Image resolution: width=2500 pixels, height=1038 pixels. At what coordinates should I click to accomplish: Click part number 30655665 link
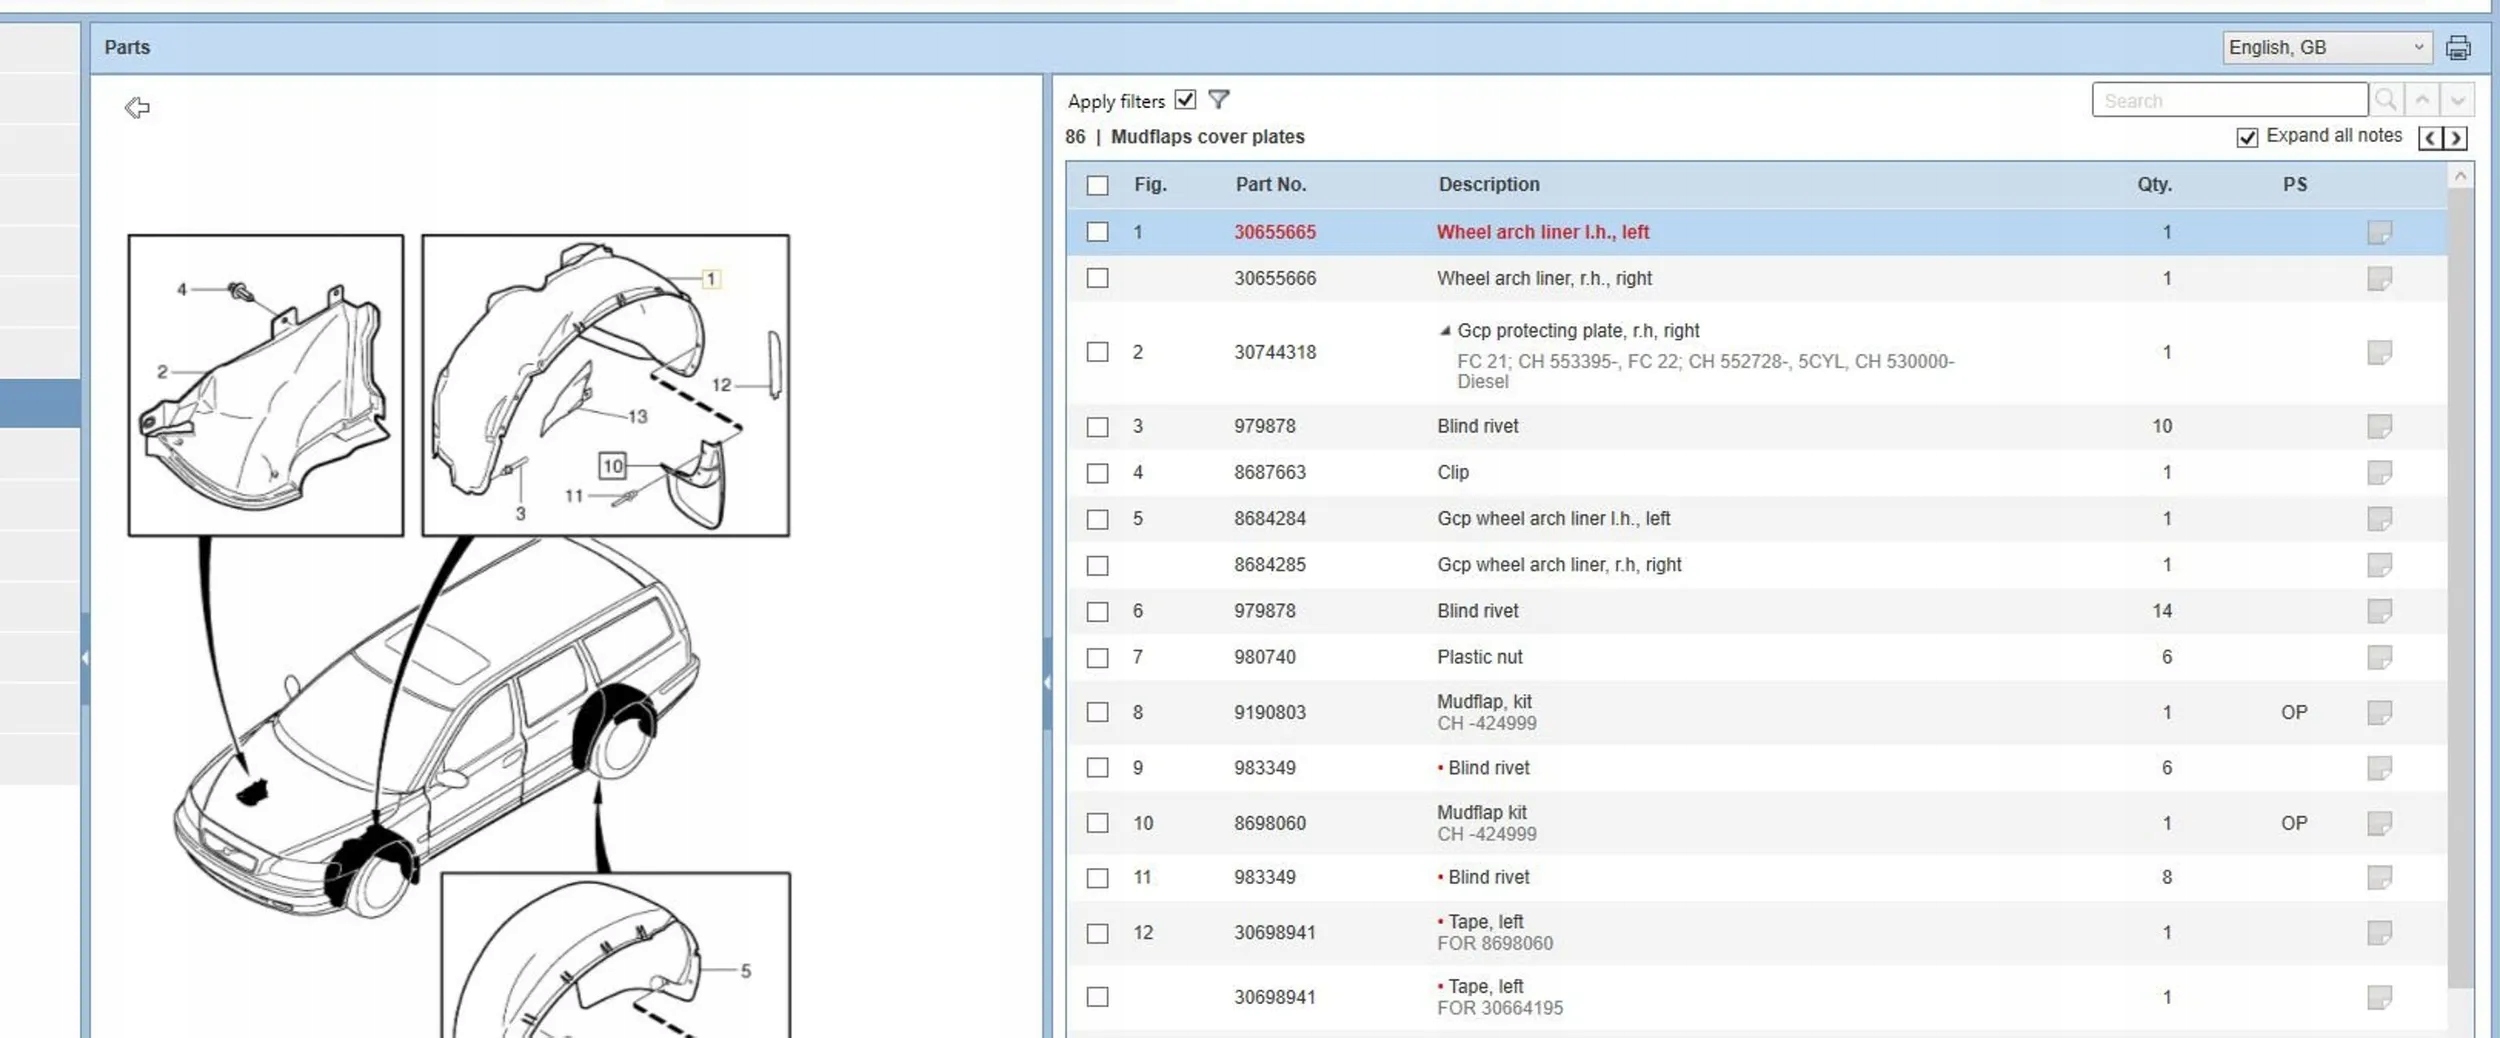1274,232
